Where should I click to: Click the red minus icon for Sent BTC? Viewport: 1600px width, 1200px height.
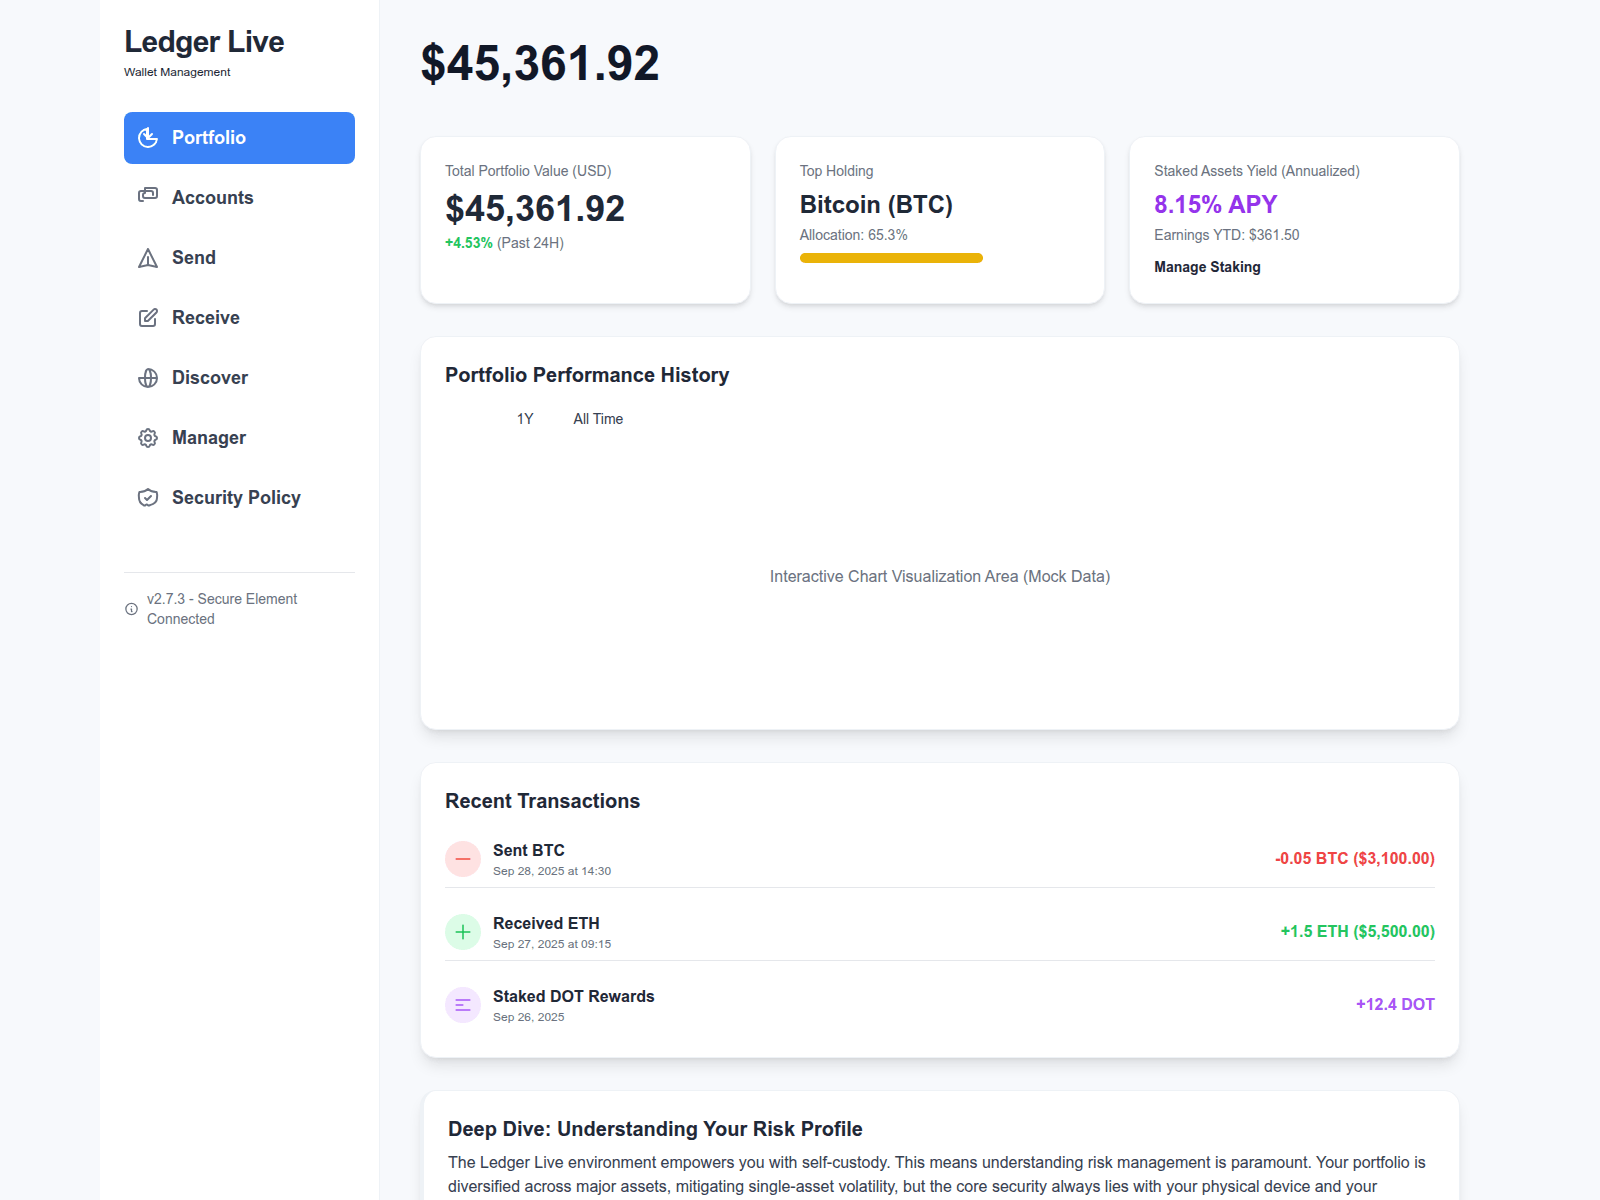point(463,859)
